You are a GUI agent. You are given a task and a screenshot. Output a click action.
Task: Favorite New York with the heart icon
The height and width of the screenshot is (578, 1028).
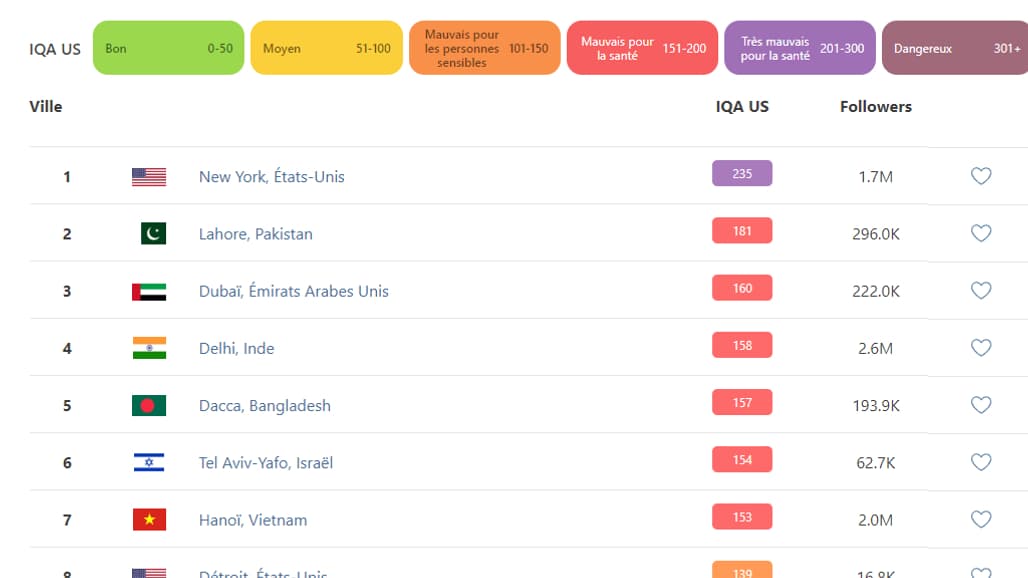[981, 176]
